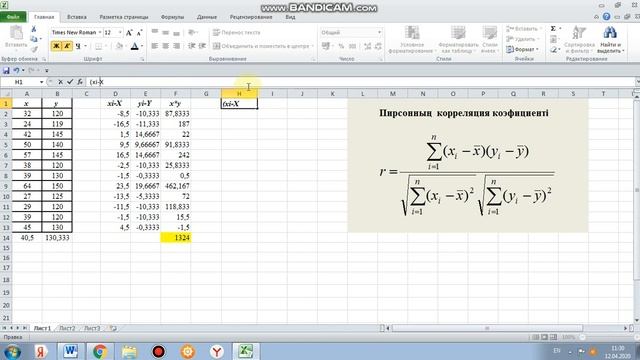Open Microsoft Word from the taskbar
The width and height of the screenshot is (640, 360).
(x=70, y=351)
